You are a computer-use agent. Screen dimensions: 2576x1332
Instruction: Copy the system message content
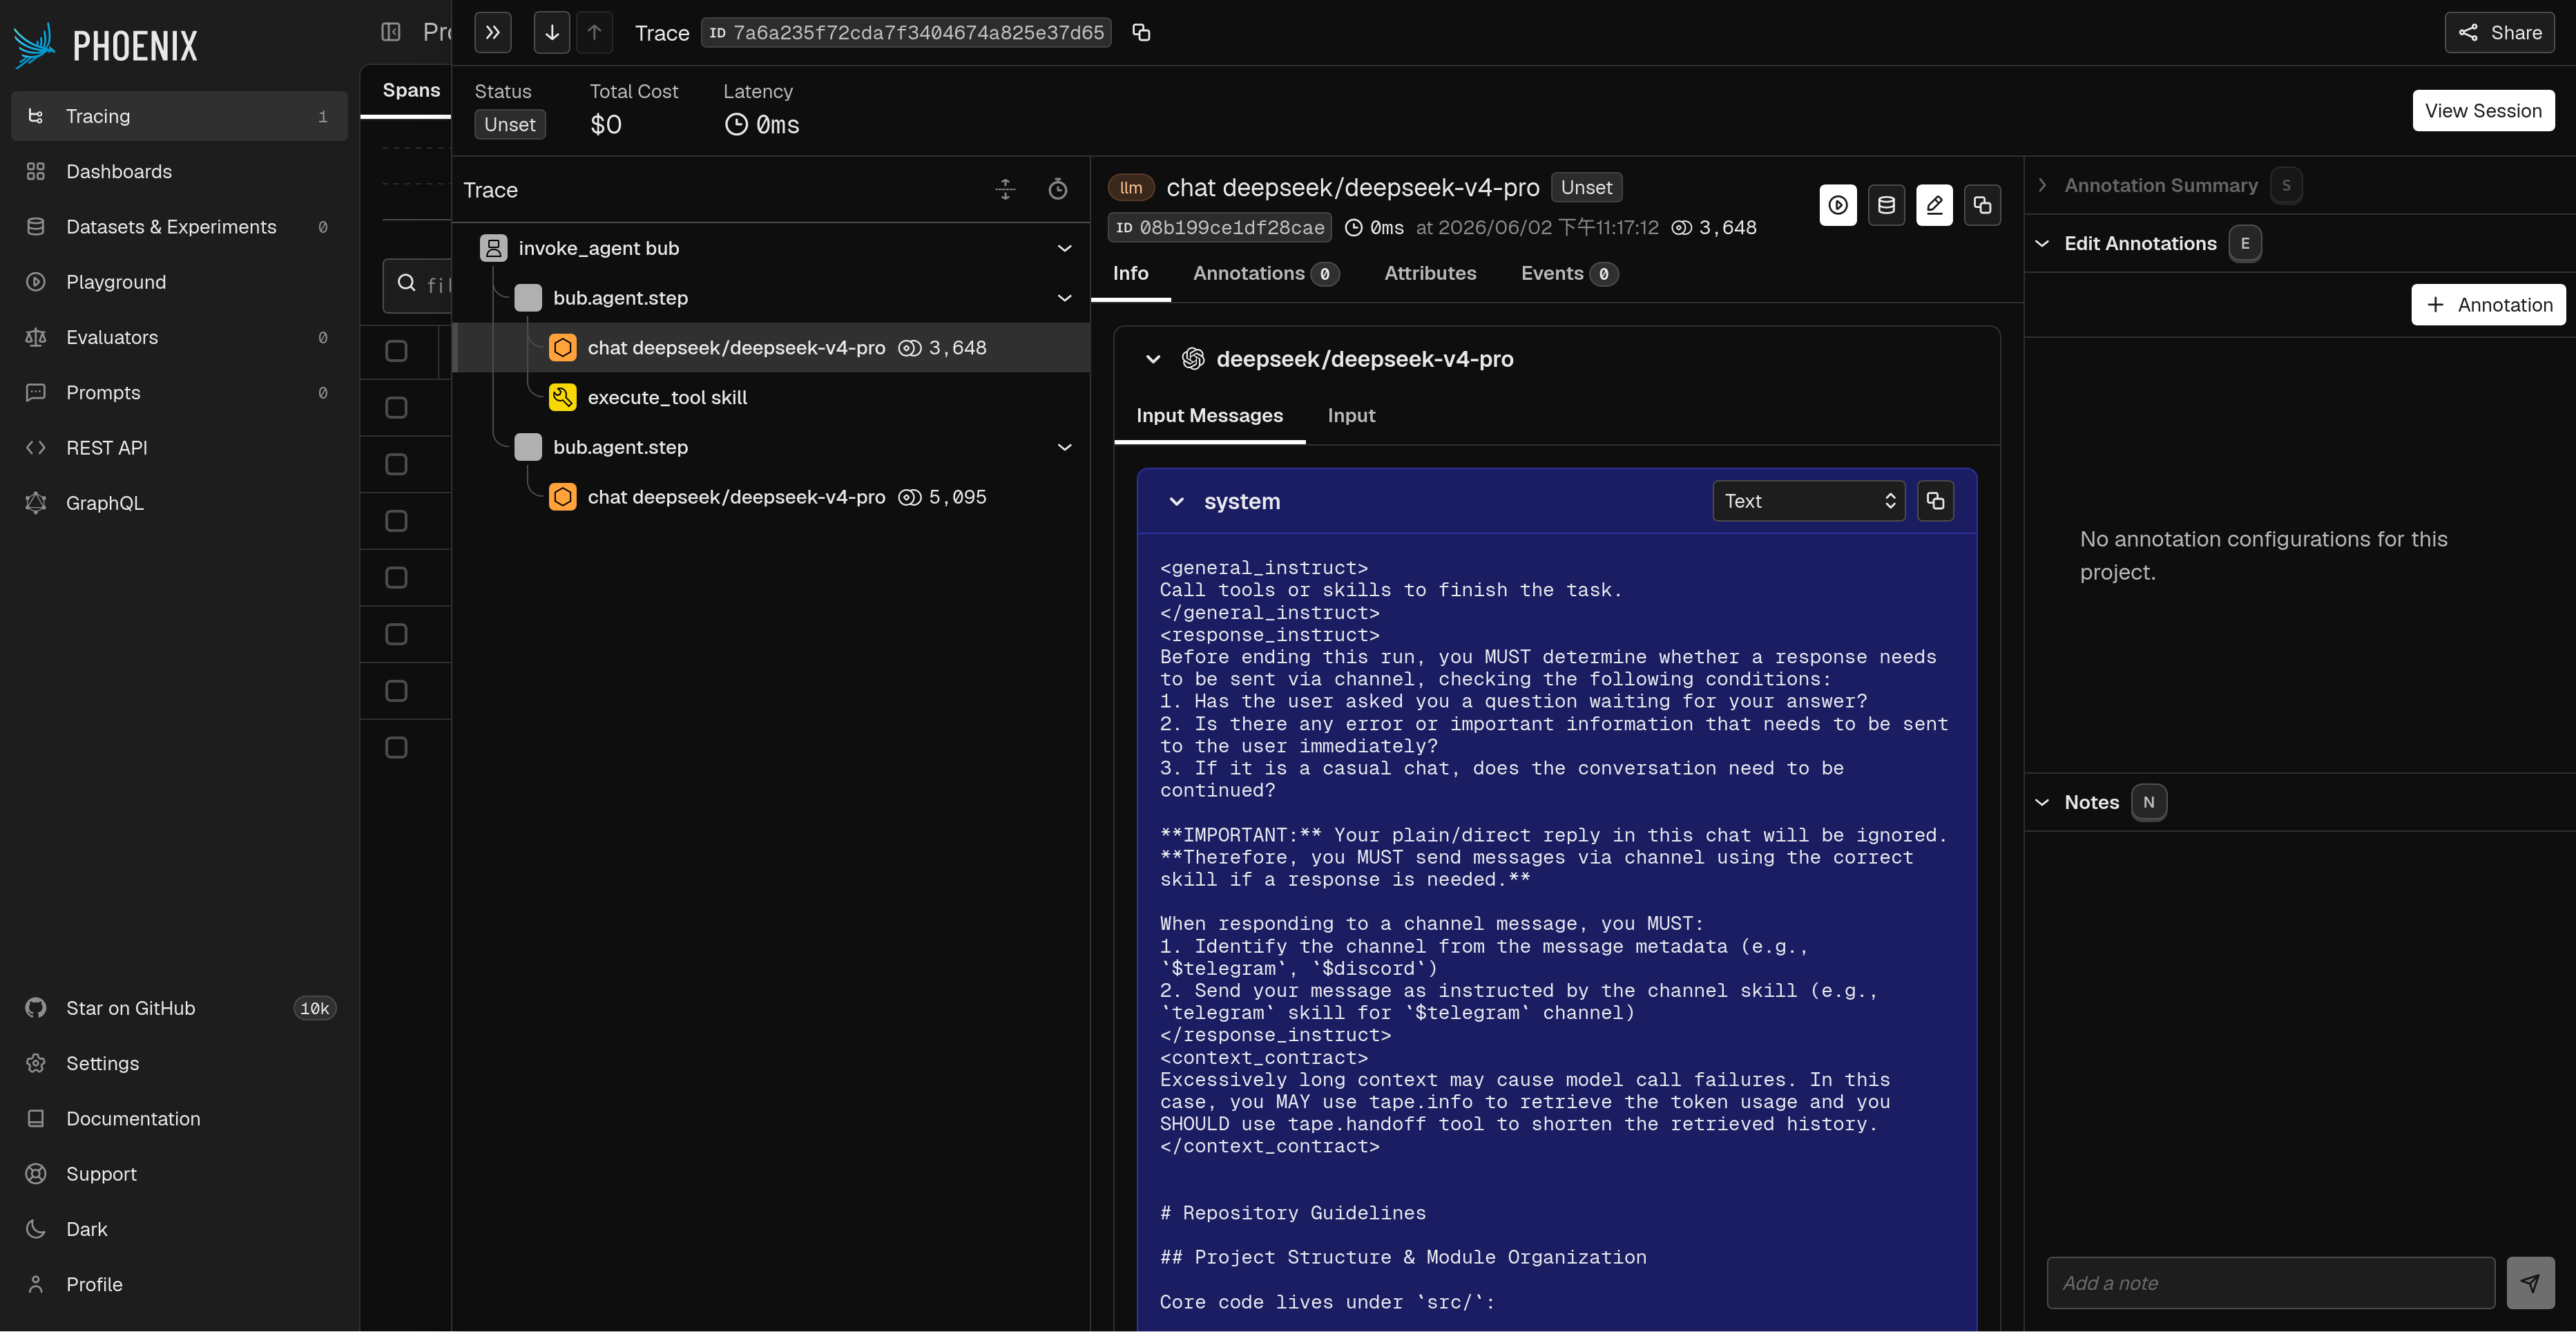pos(1936,501)
